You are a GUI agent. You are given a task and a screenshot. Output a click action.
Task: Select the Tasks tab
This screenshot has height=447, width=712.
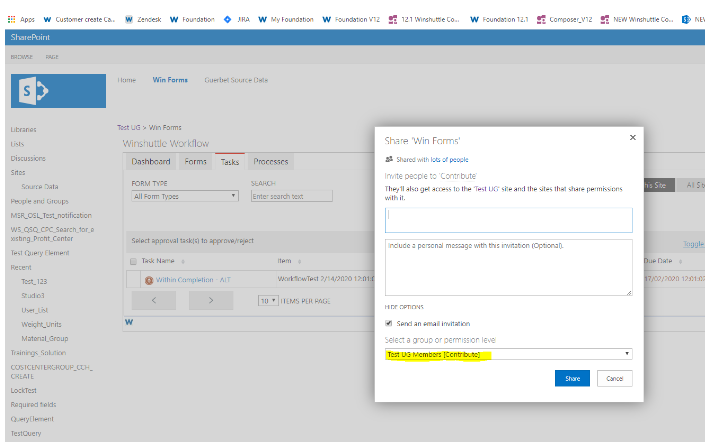click(x=230, y=162)
